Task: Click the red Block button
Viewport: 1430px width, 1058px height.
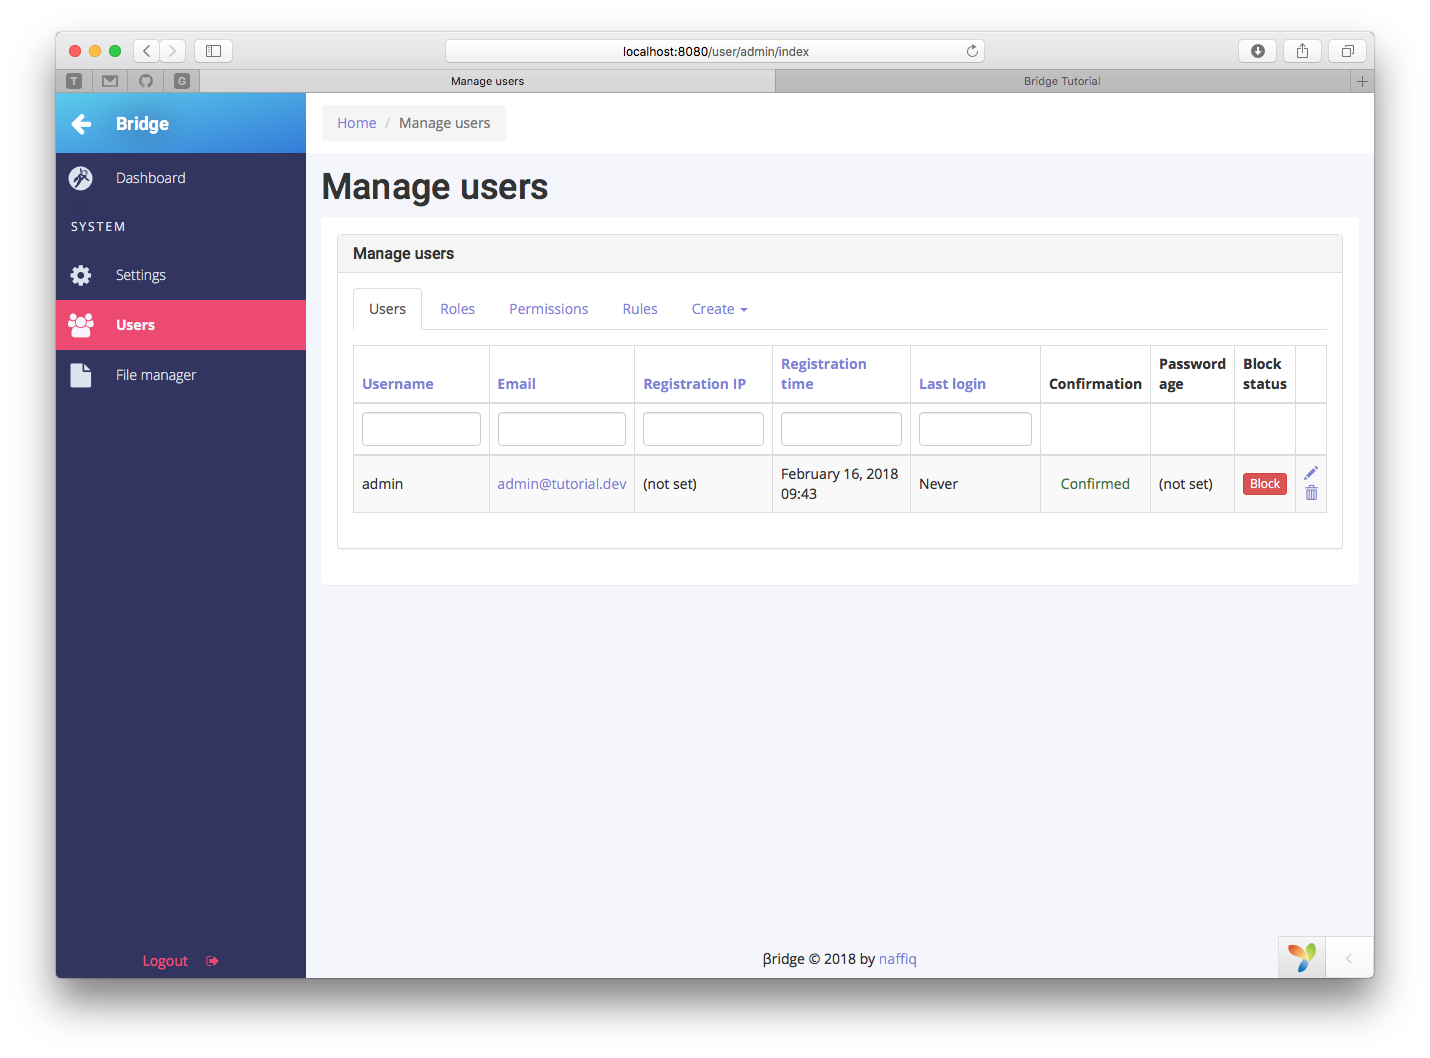Action: tap(1264, 484)
